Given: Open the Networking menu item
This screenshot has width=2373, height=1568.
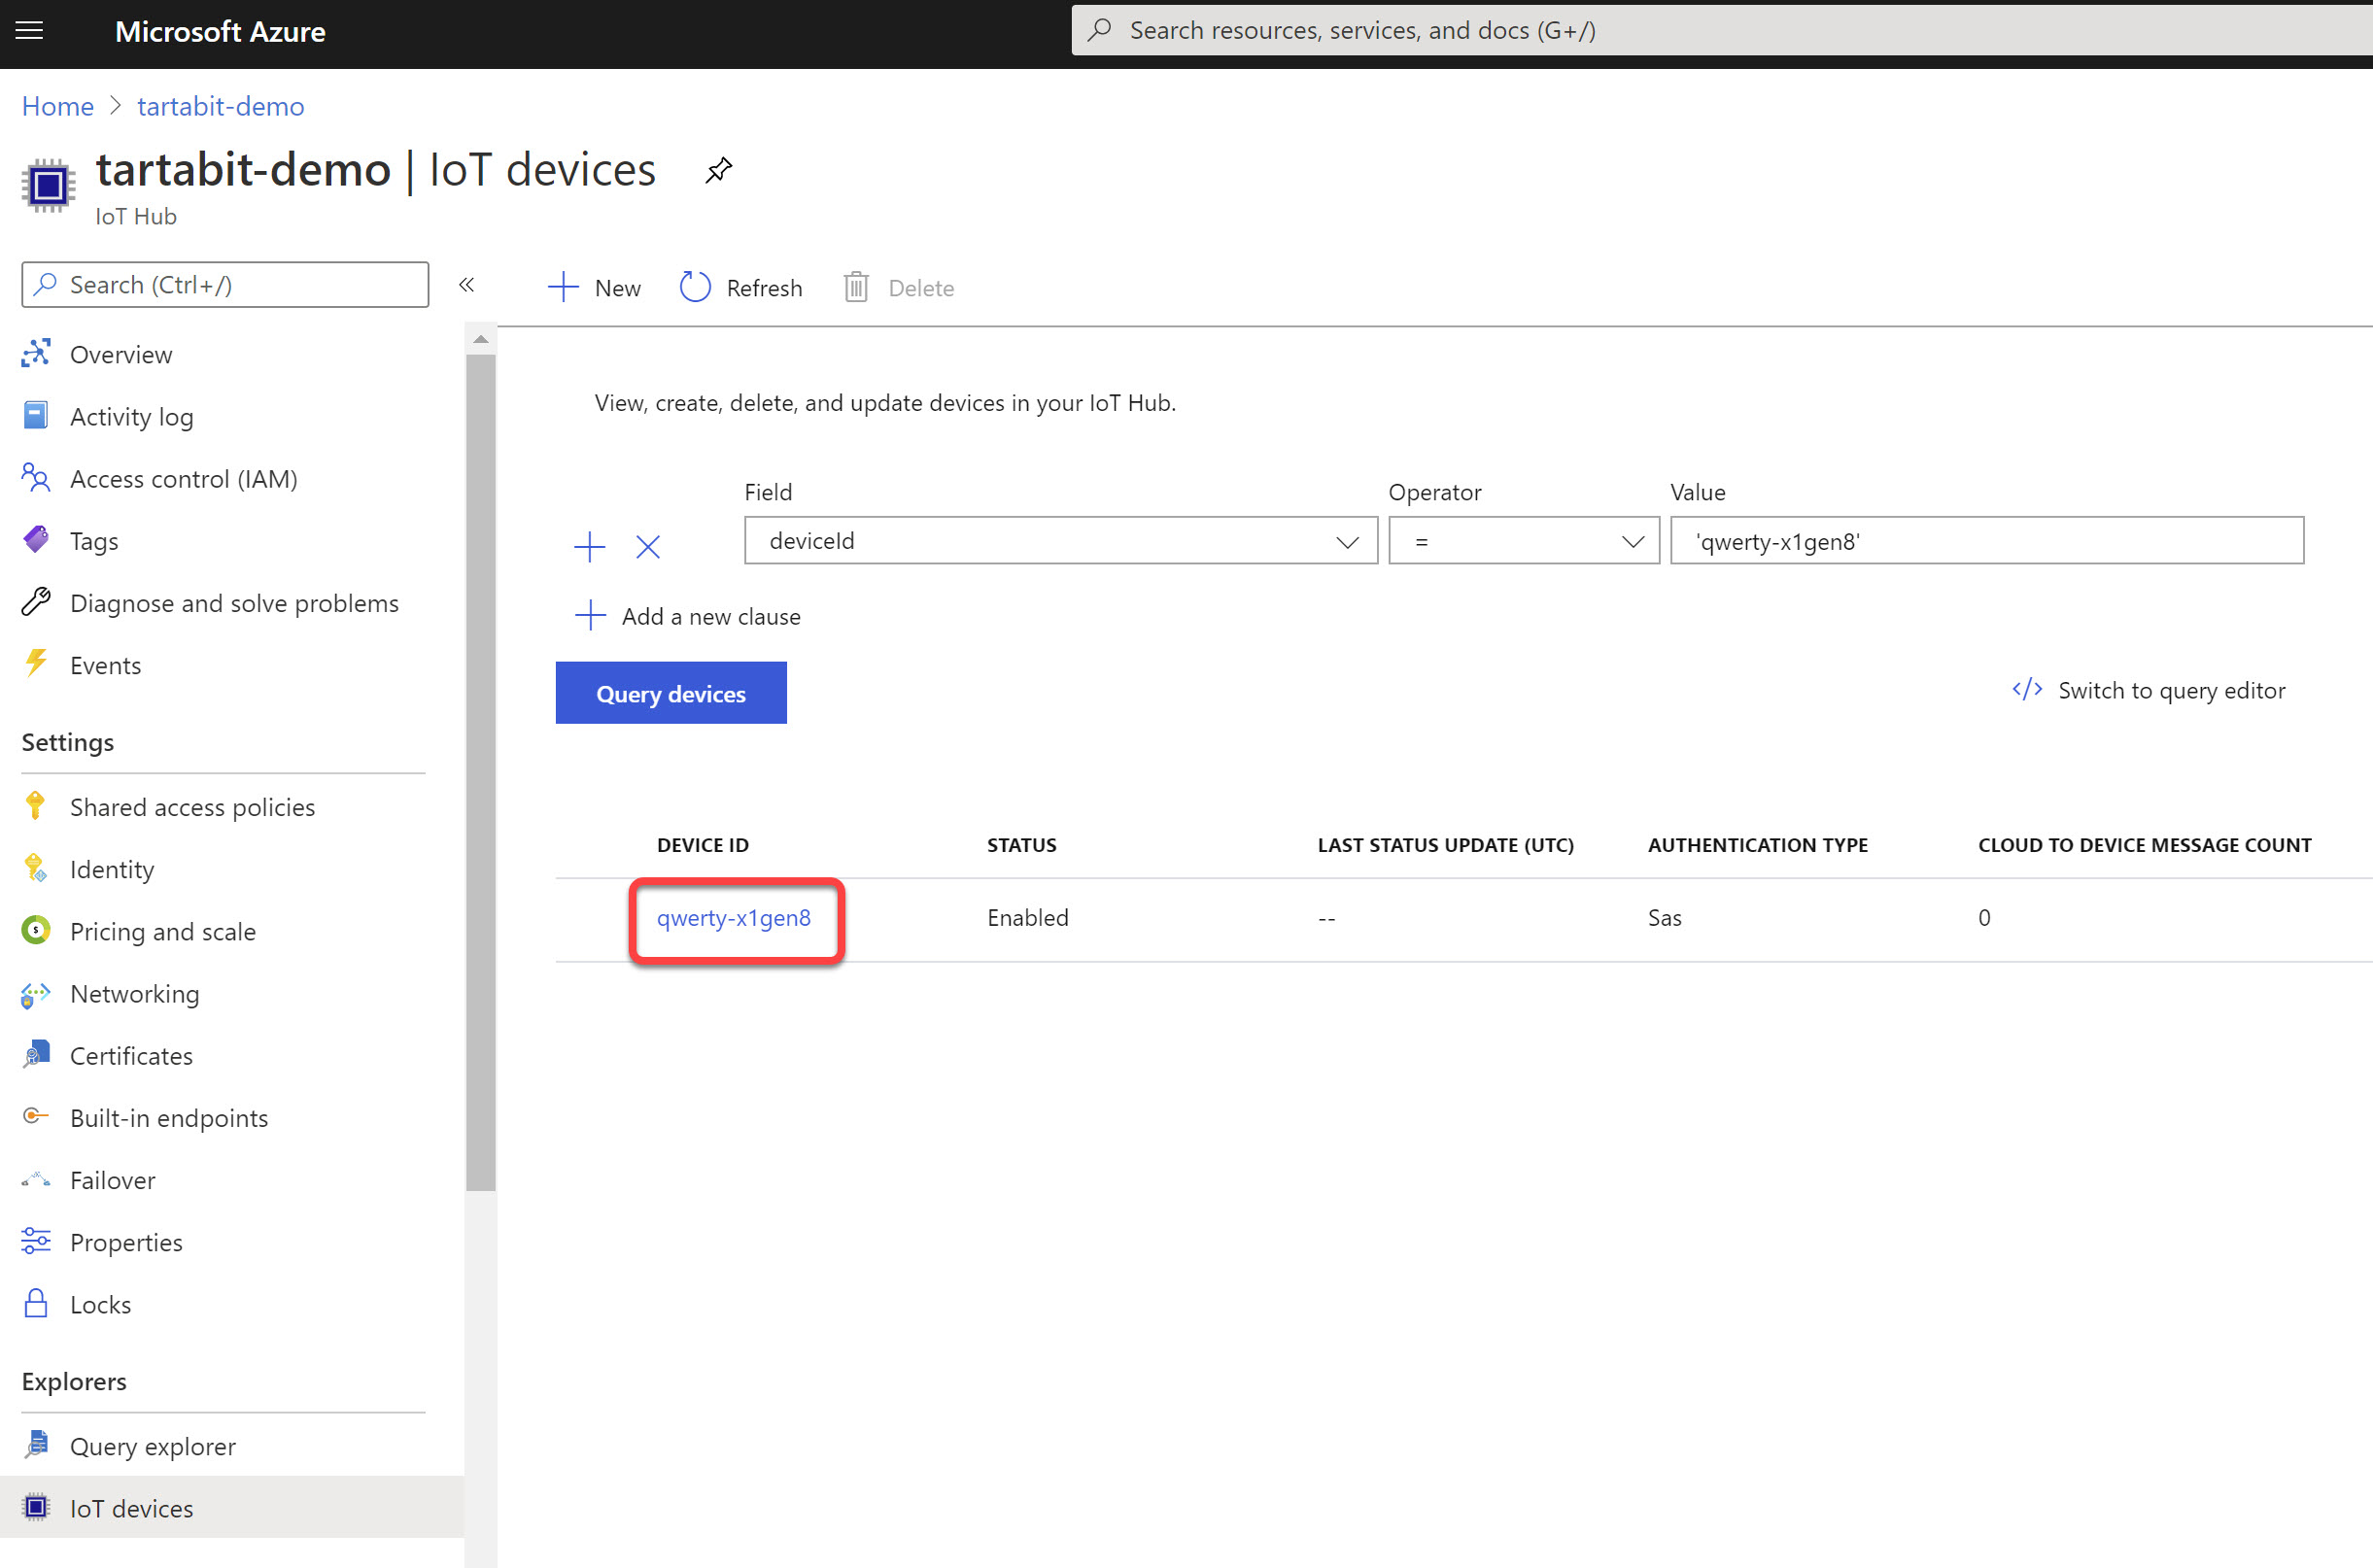Looking at the screenshot, I should tap(135, 994).
